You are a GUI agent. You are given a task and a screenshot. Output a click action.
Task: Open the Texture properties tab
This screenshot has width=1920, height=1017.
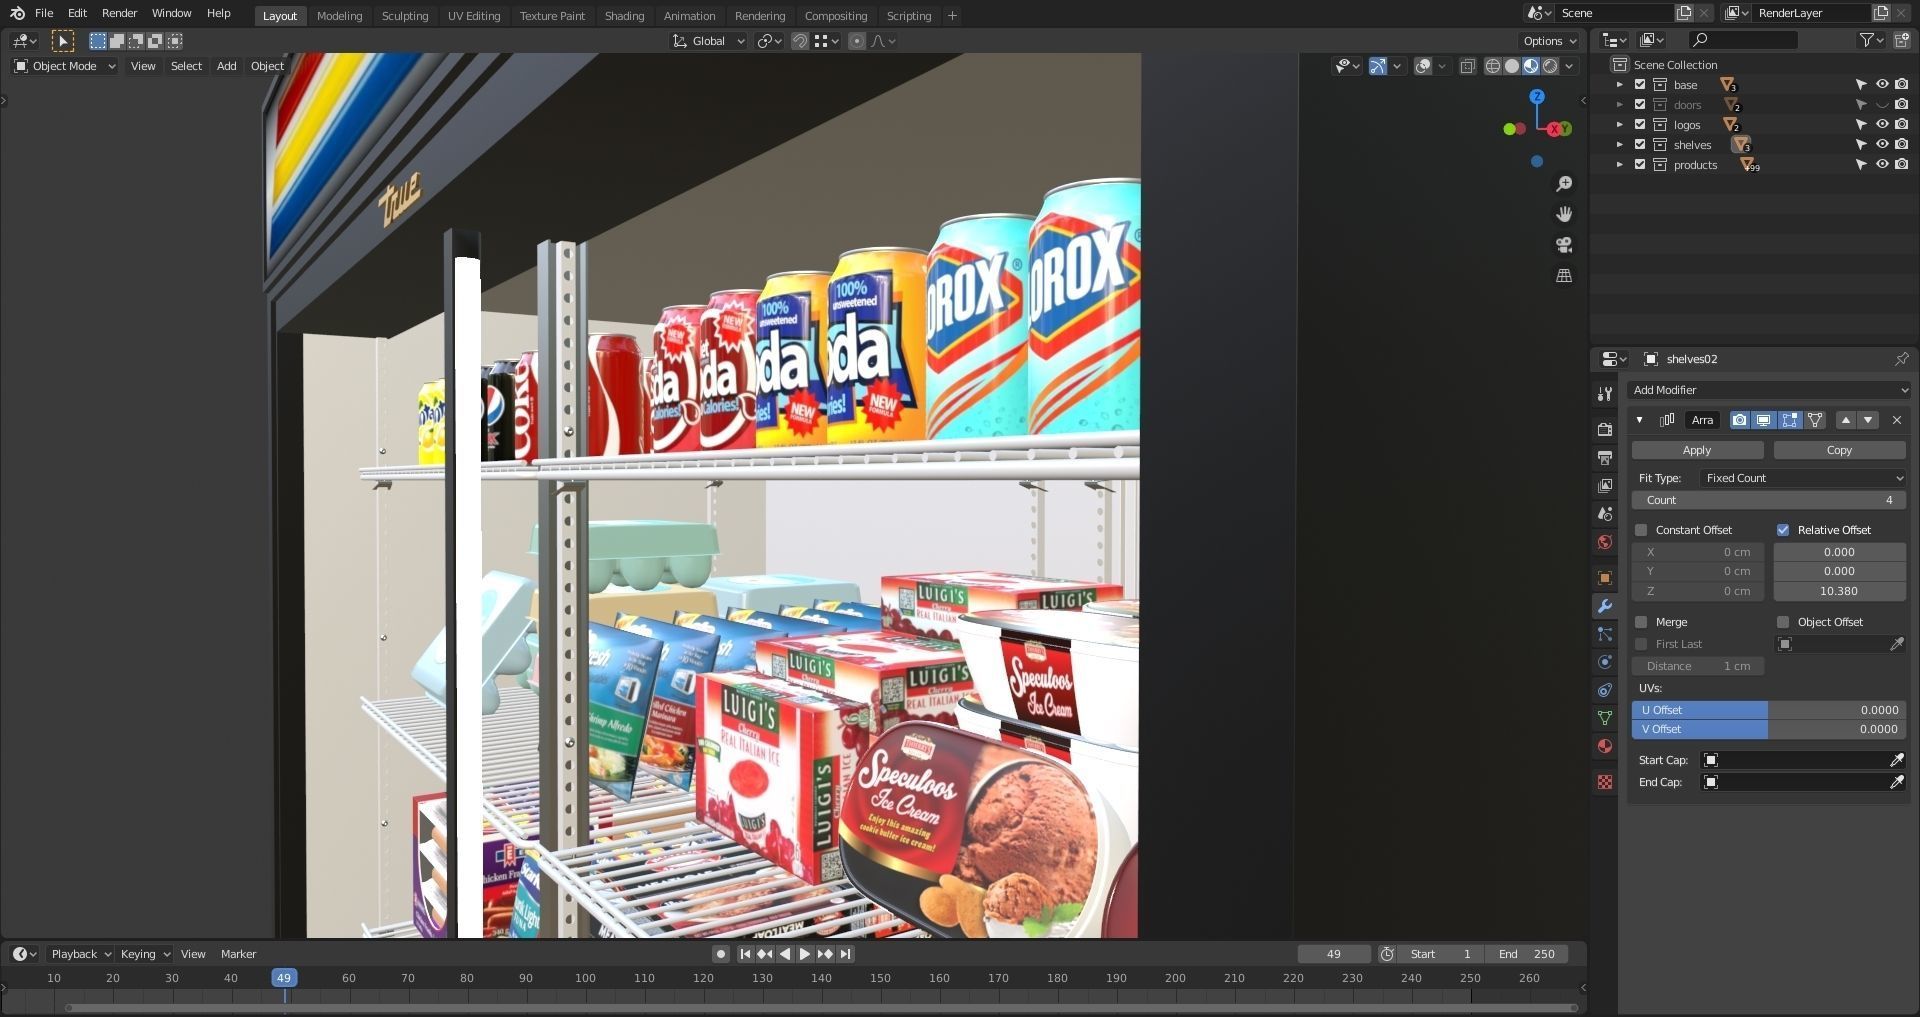[1605, 782]
